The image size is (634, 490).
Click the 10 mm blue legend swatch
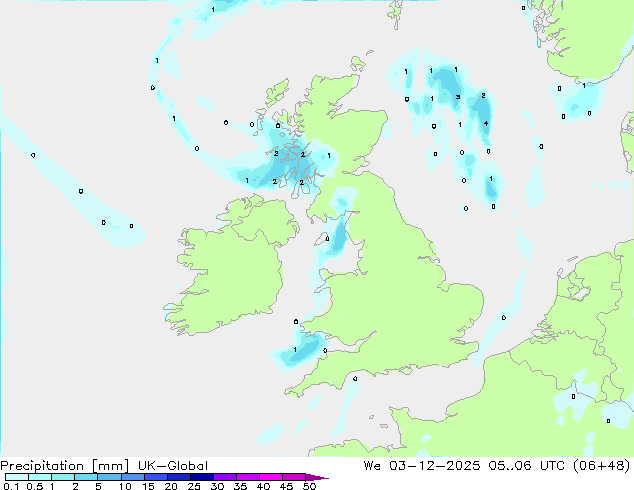pyautogui.click(x=135, y=478)
